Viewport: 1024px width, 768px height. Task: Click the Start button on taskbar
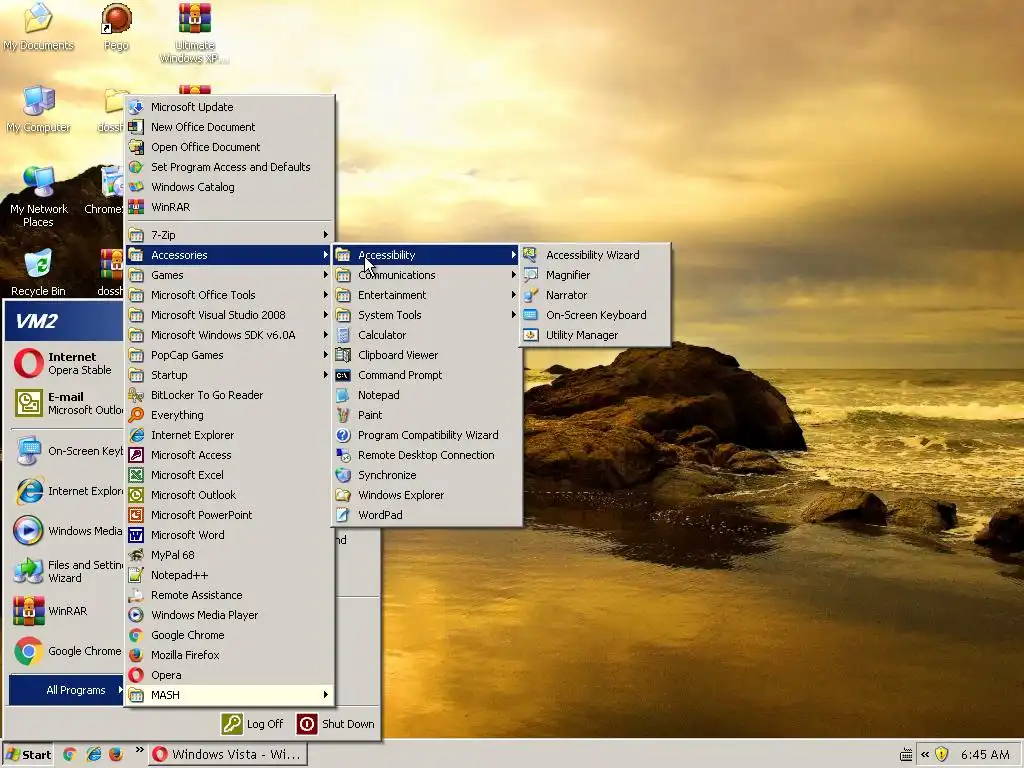tap(27, 754)
